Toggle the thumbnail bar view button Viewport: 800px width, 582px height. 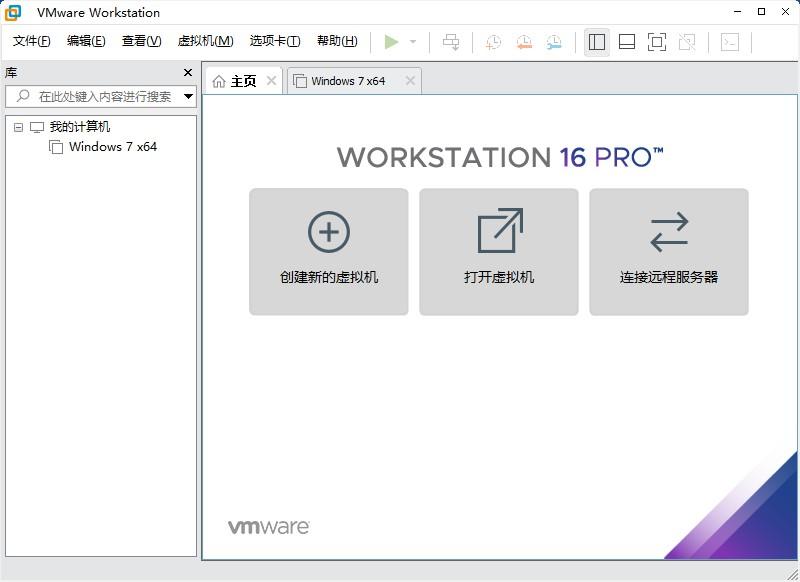[x=627, y=42]
